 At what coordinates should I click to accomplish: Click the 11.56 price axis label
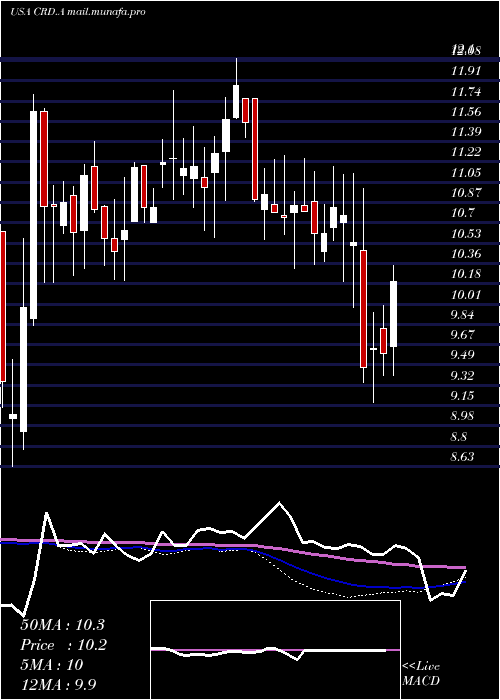click(x=466, y=112)
